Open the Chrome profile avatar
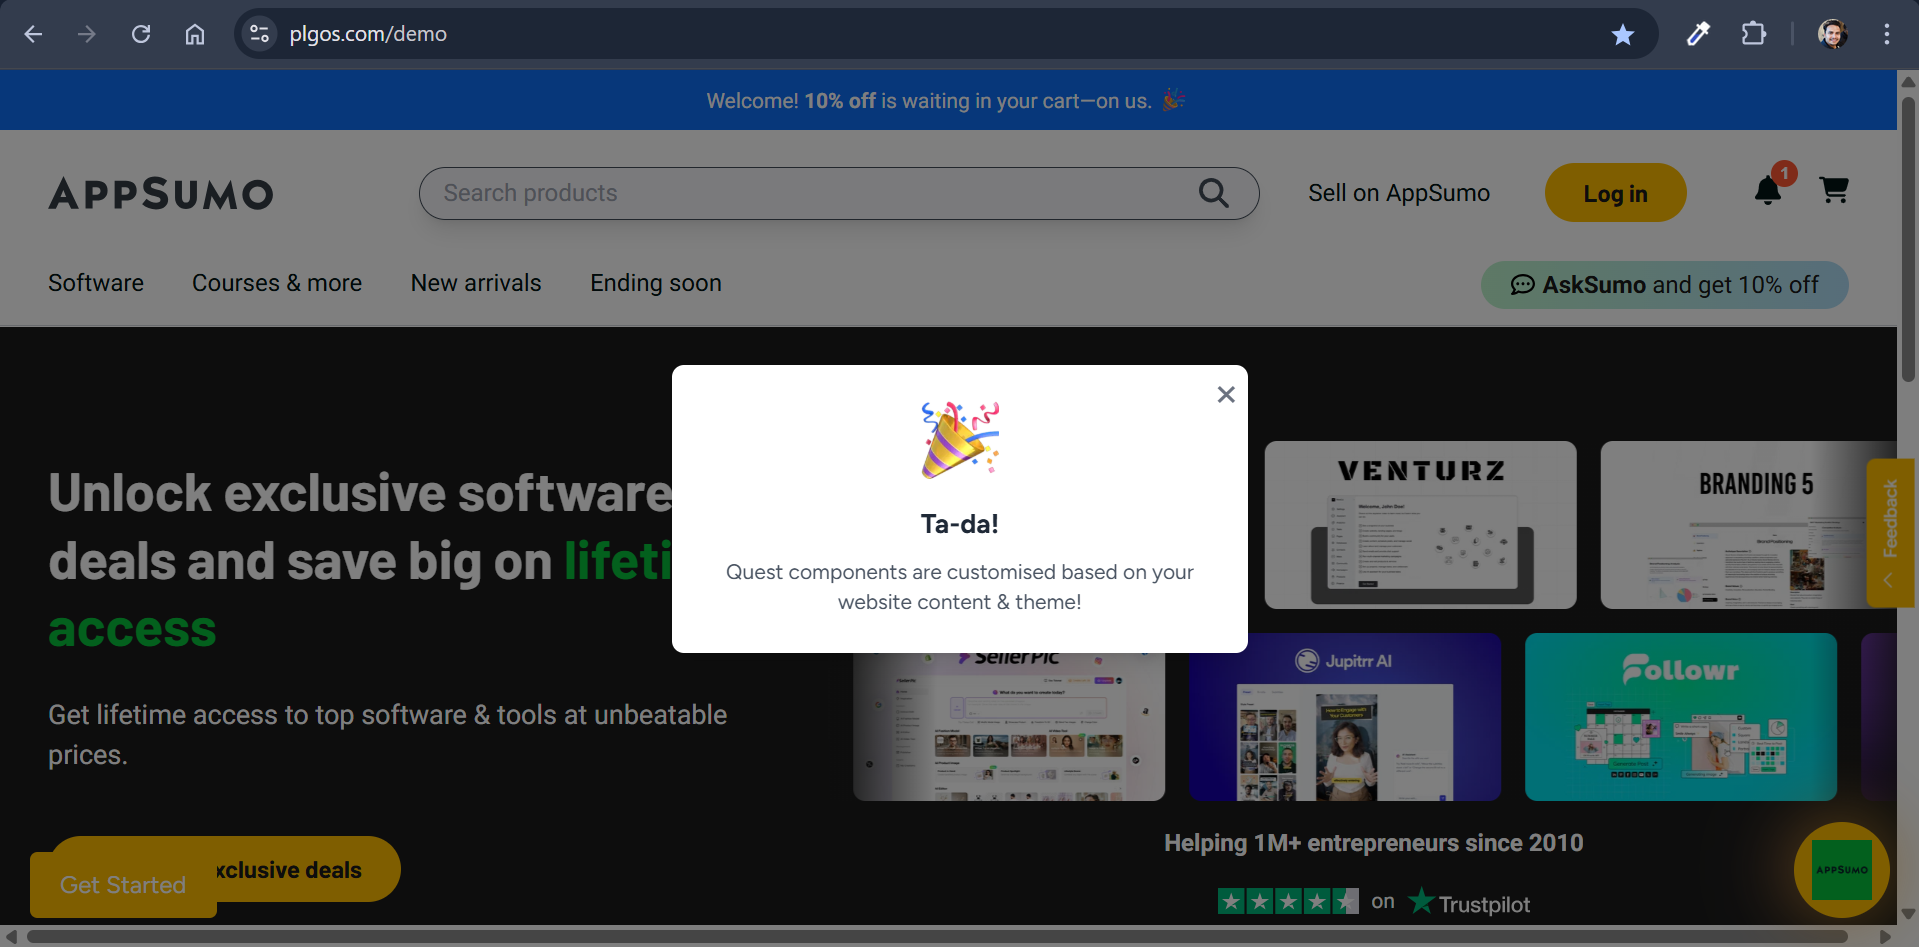The image size is (1919, 947). pyautogui.click(x=1832, y=34)
